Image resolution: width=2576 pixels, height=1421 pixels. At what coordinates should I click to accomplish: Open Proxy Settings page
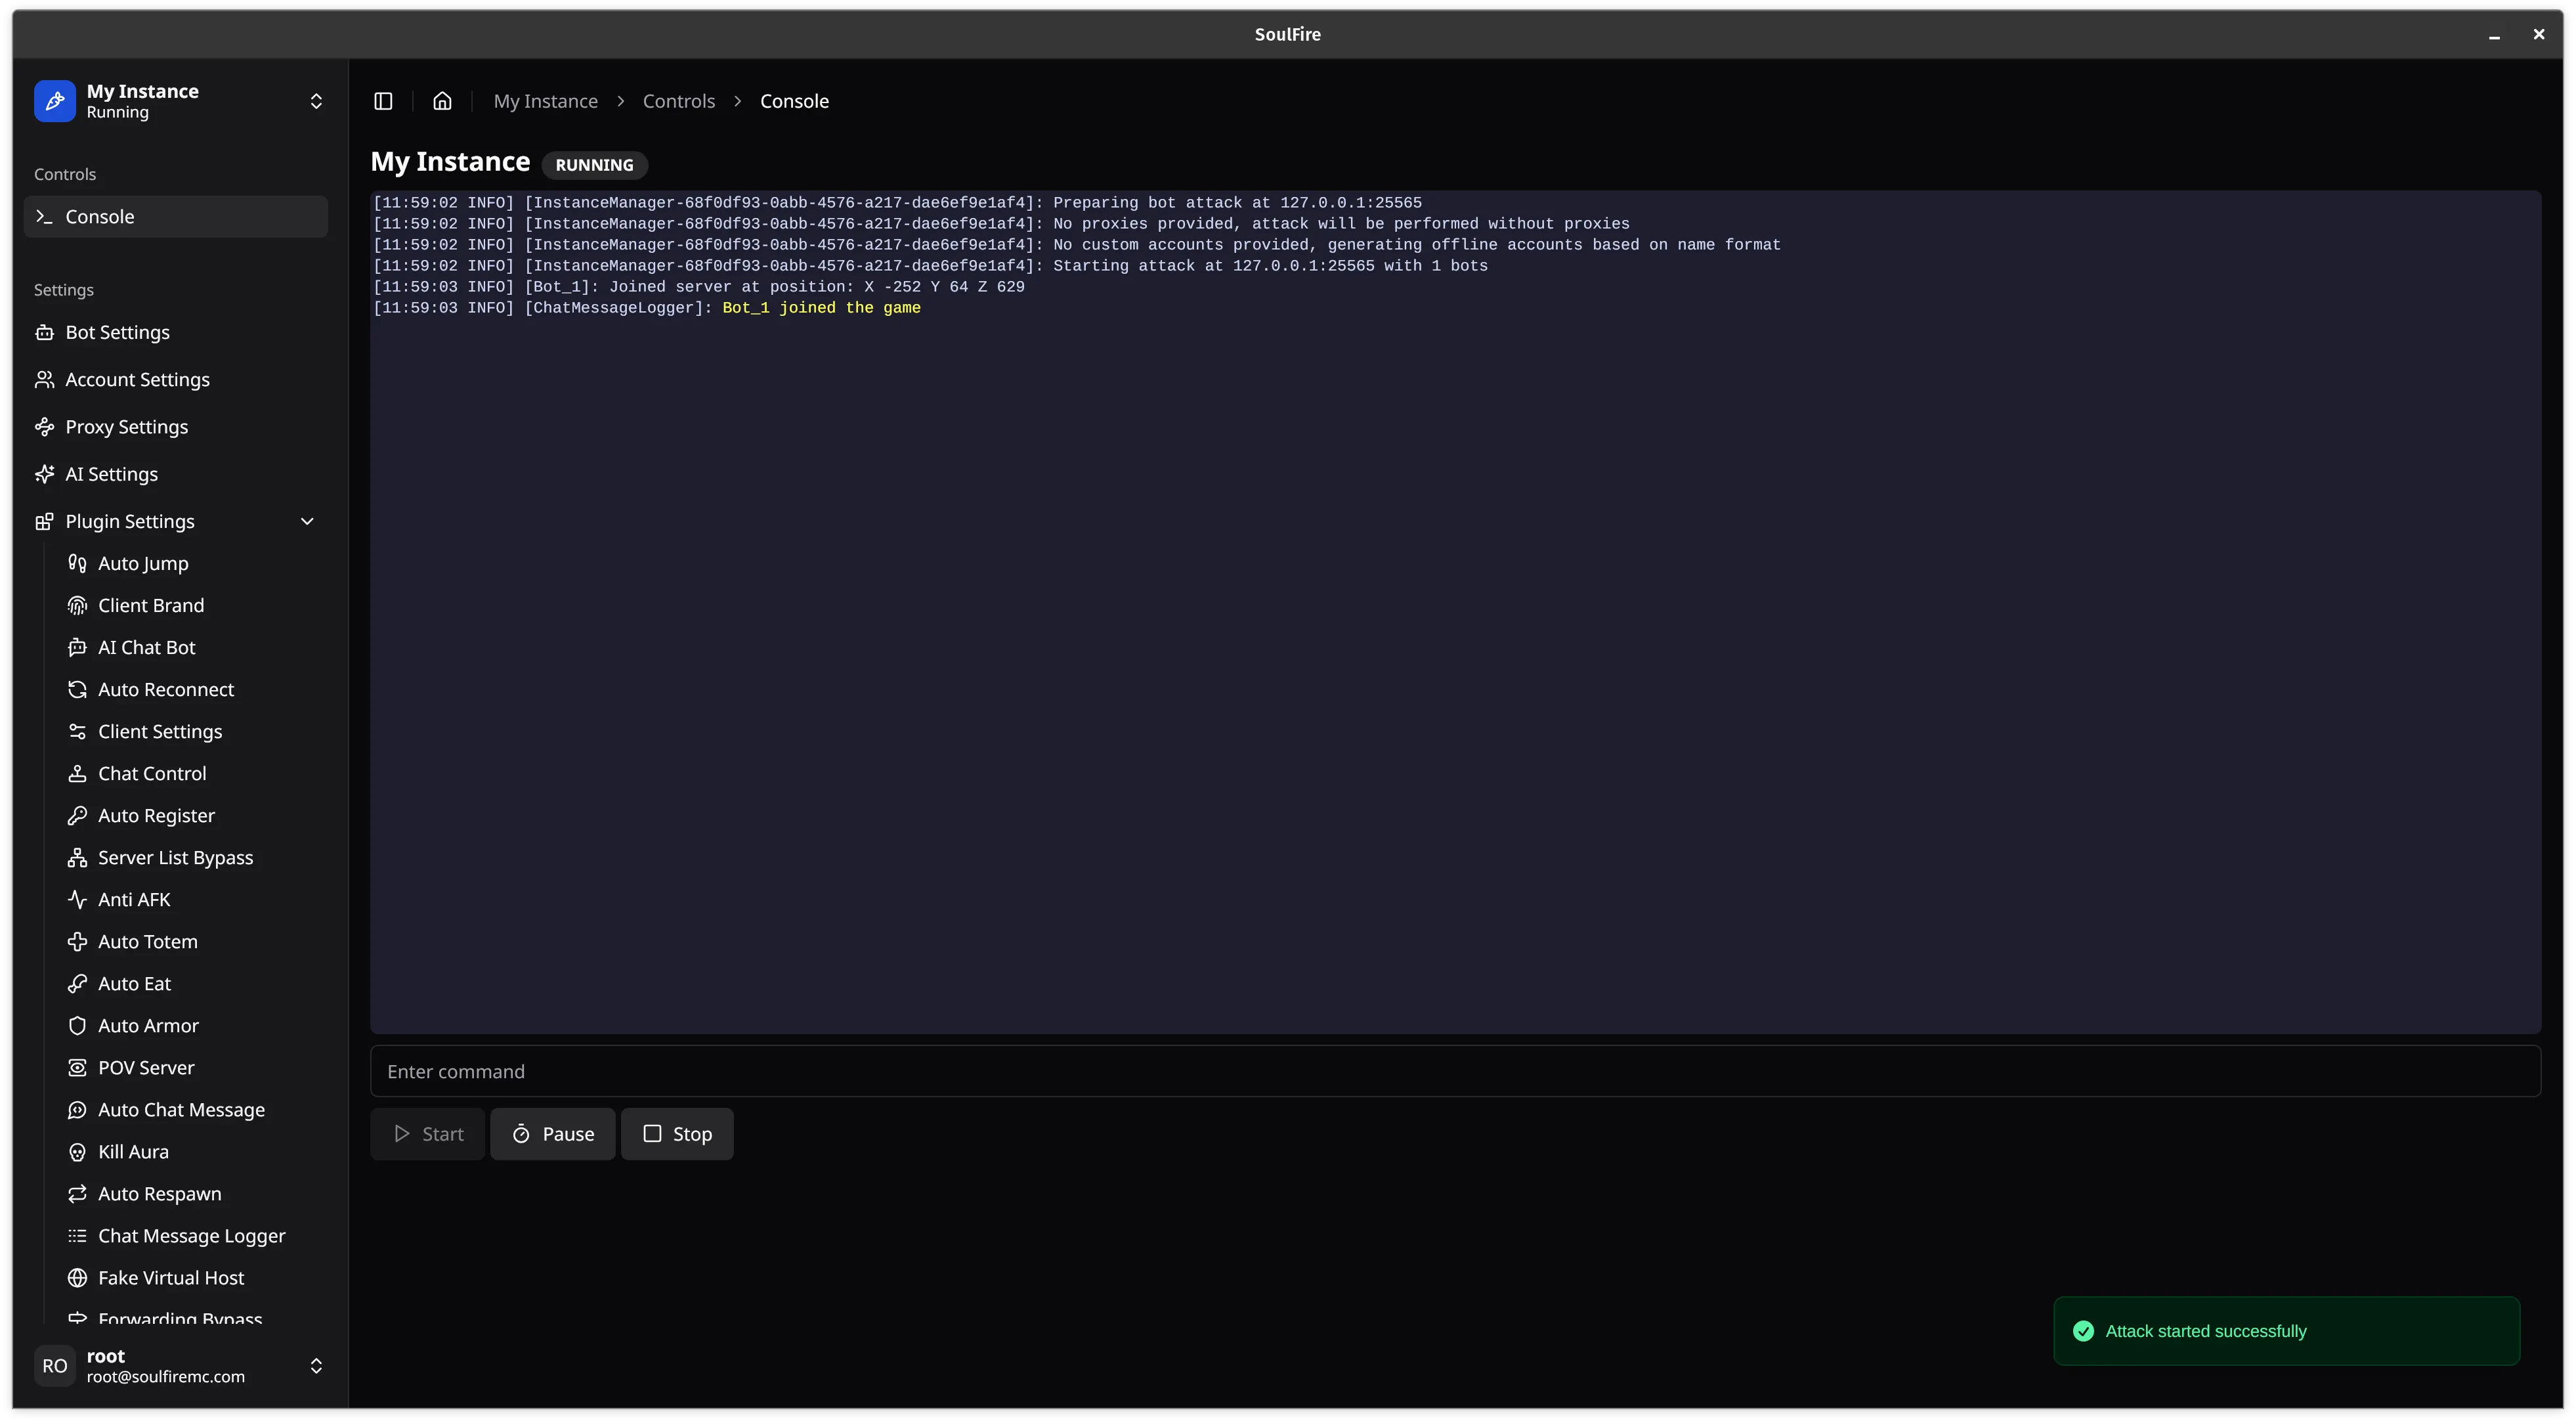tap(126, 427)
